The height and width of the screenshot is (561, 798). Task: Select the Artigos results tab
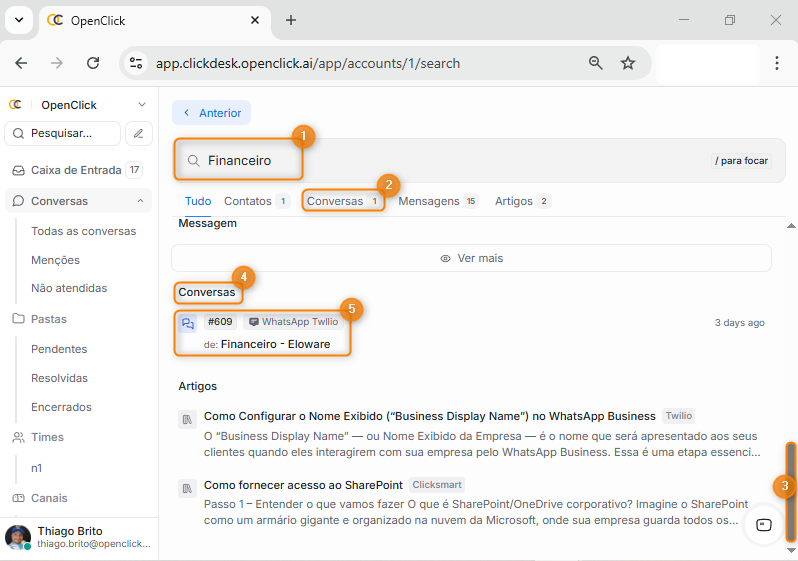[x=522, y=201]
